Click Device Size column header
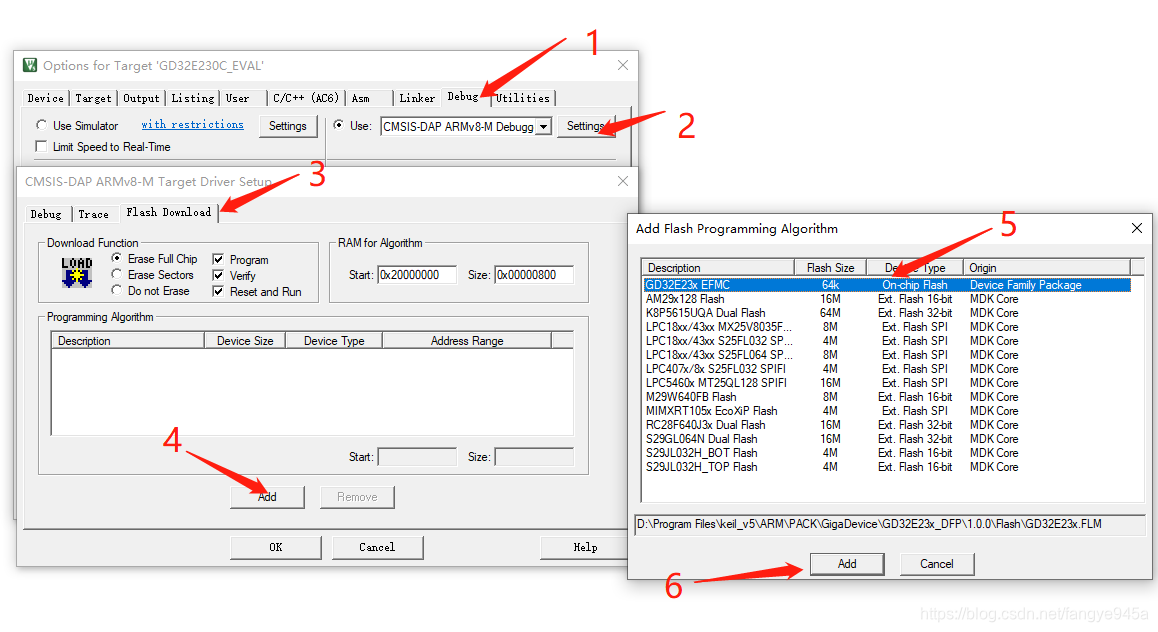The height and width of the screenshot is (632, 1158). tap(245, 340)
